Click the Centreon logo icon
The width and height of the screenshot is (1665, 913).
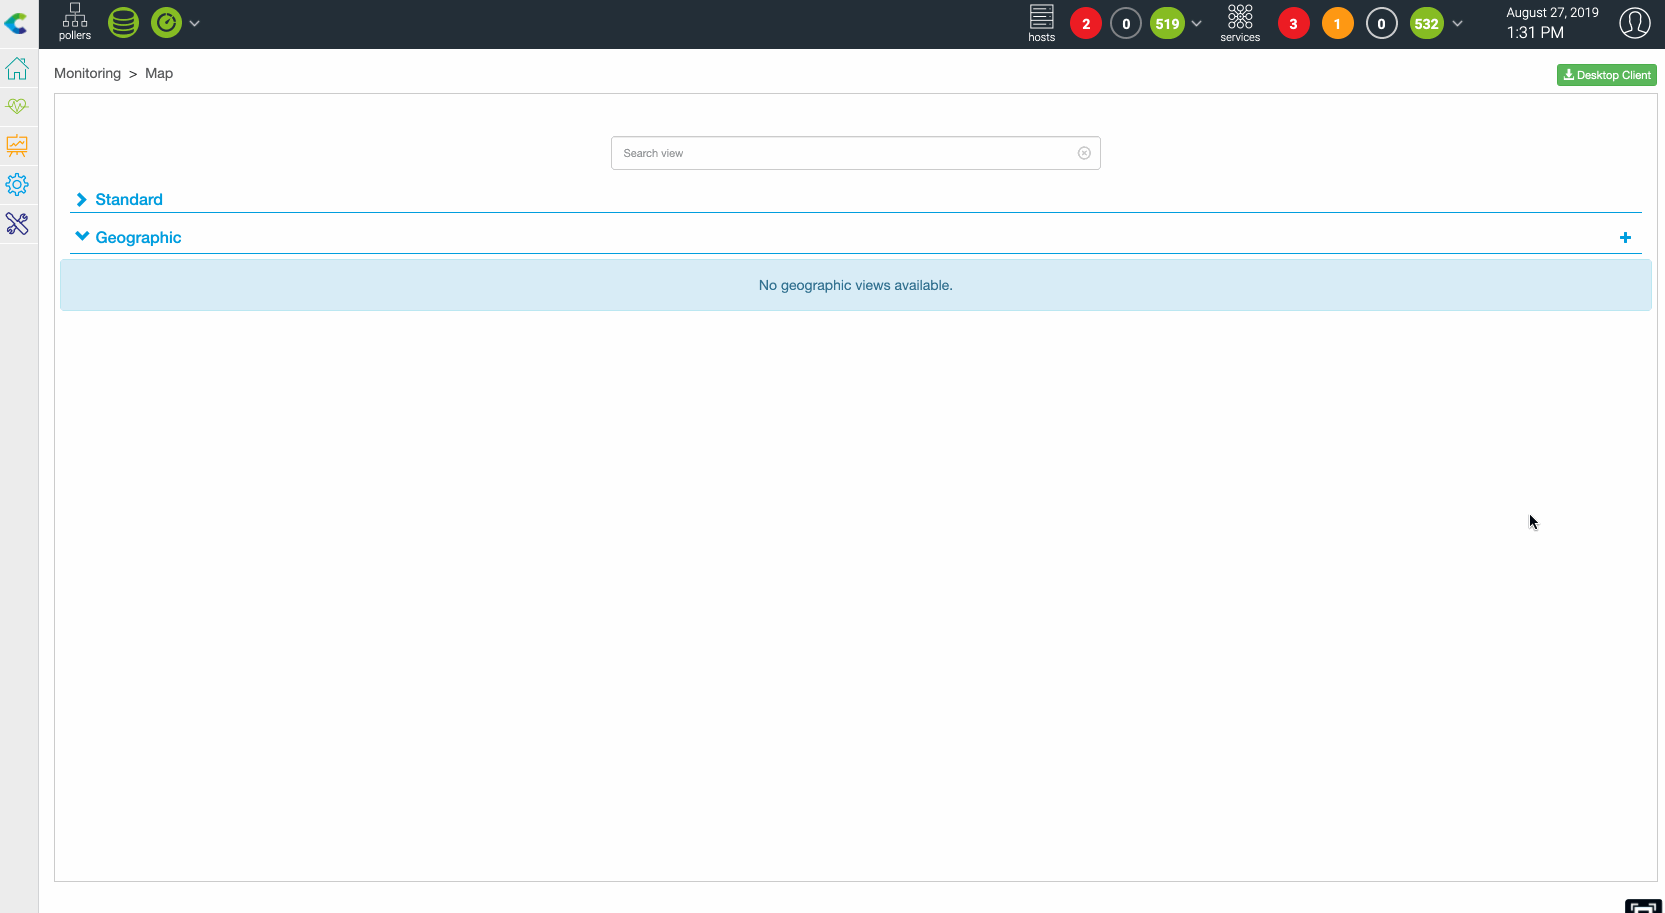(x=16, y=23)
